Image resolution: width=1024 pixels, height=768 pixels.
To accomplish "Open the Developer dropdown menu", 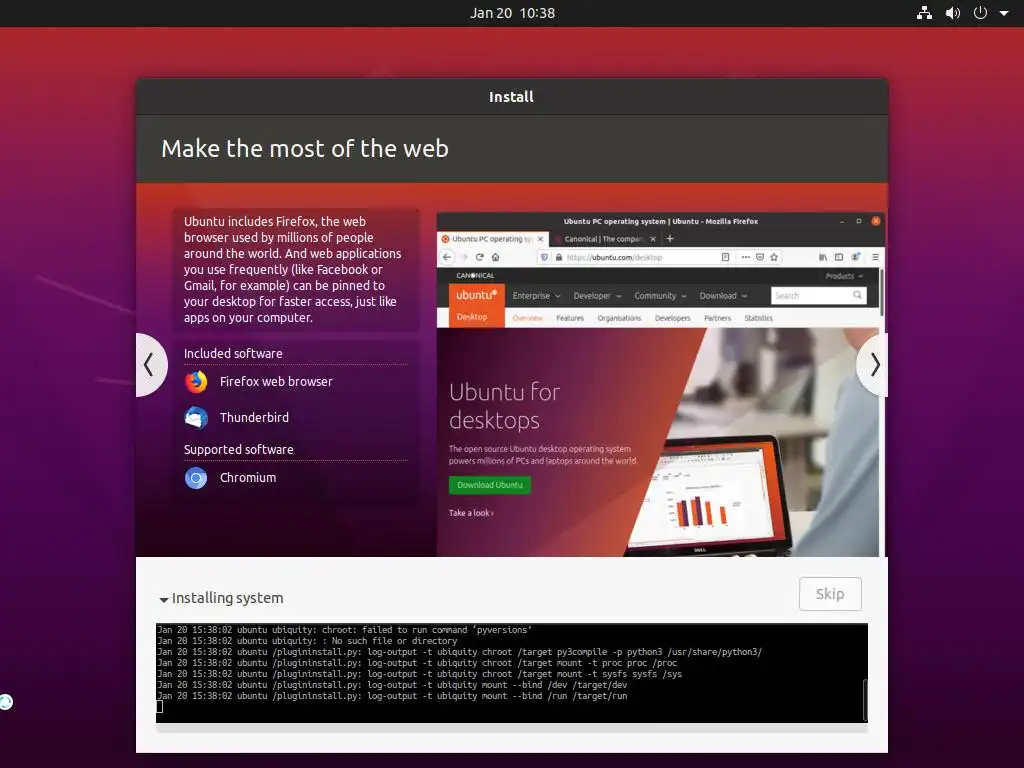I will pyautogui.click(x=598, y=296).
